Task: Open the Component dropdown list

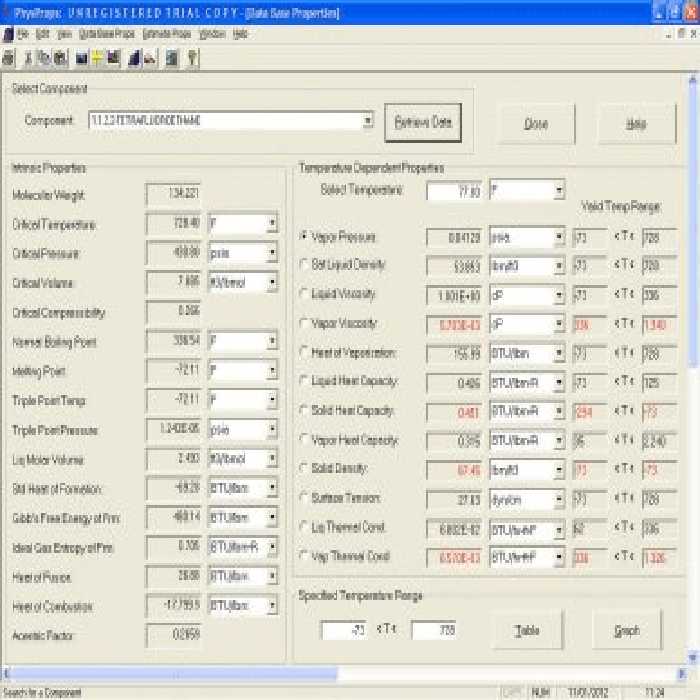Action: pos(368,121)
